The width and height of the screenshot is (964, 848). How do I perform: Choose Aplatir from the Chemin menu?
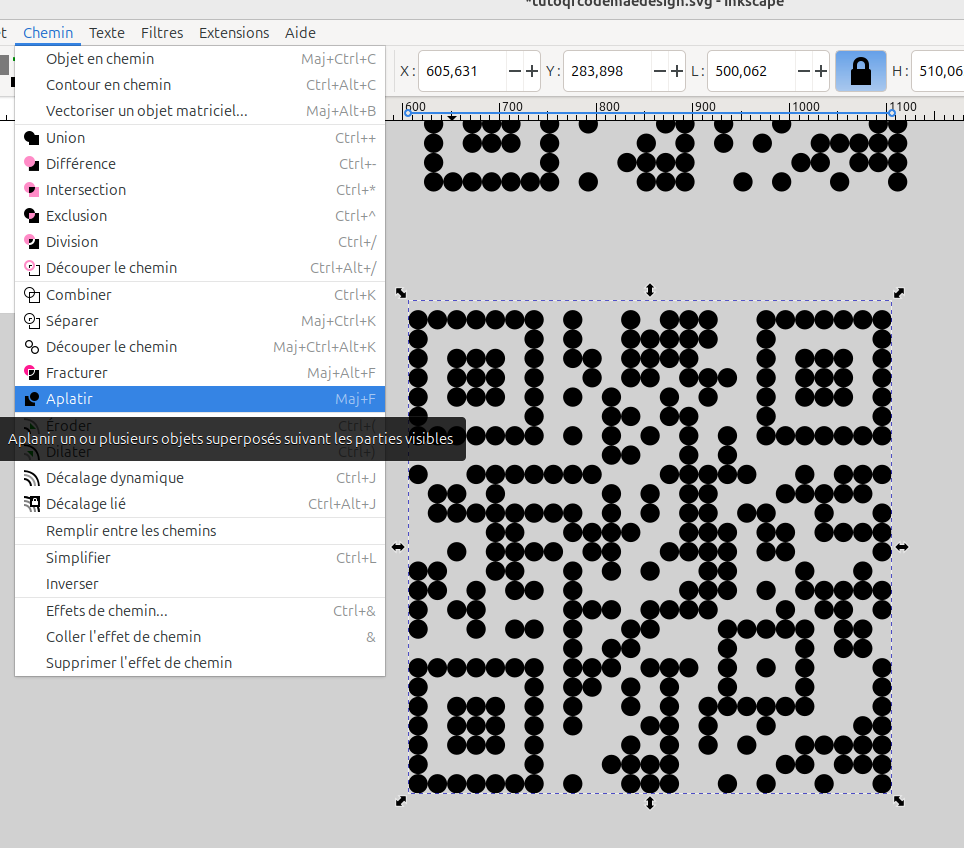tap(70, 399)
